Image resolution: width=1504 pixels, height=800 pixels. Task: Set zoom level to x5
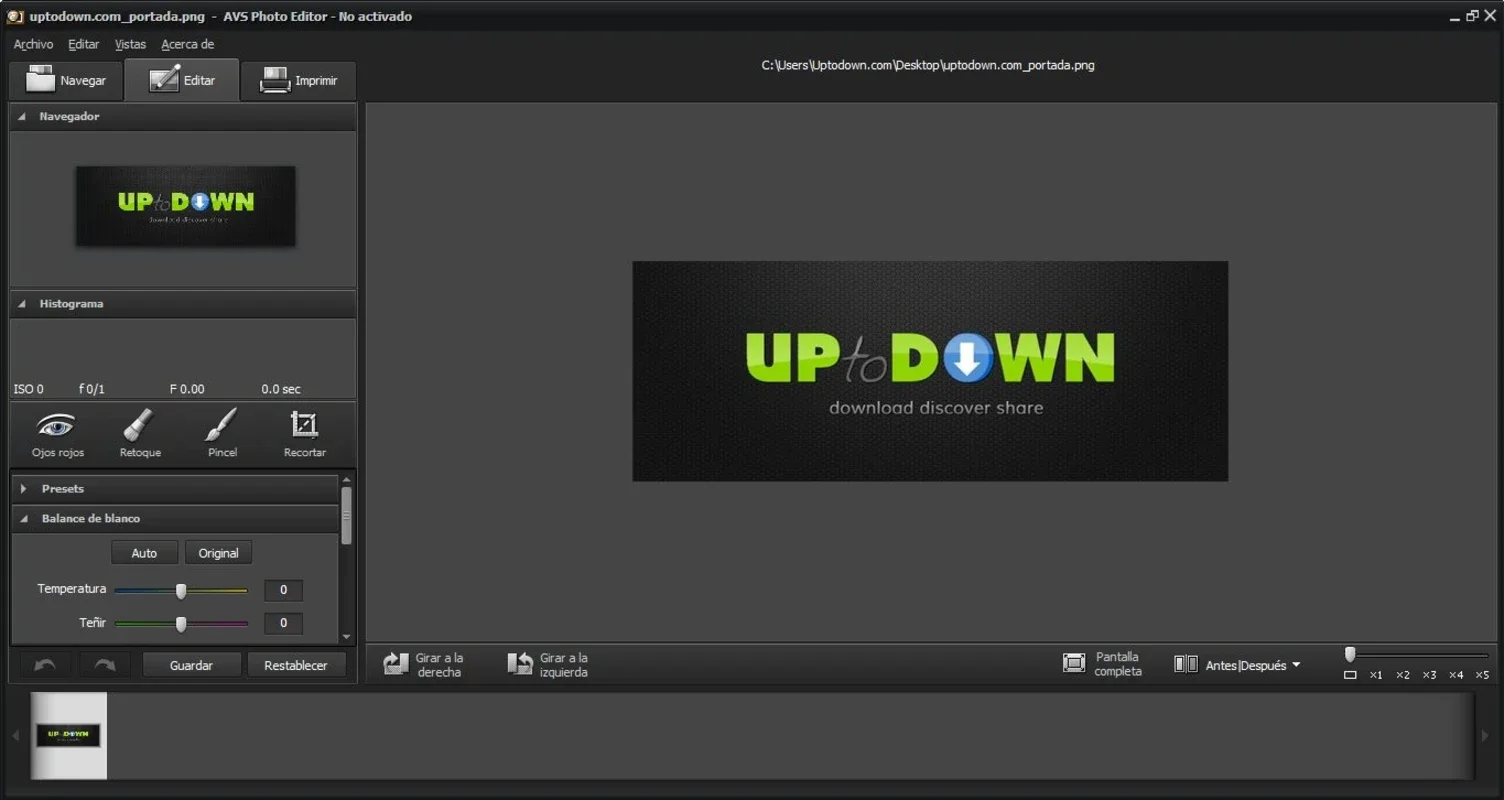(x=1482, y=675)
